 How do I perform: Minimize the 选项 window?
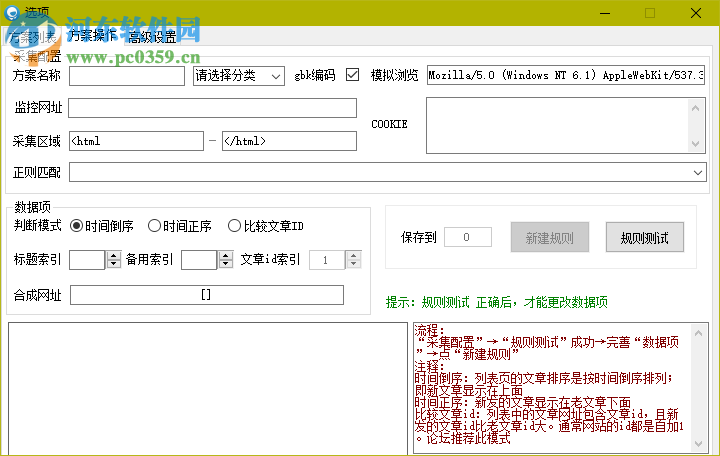click(x=605, y=13)
